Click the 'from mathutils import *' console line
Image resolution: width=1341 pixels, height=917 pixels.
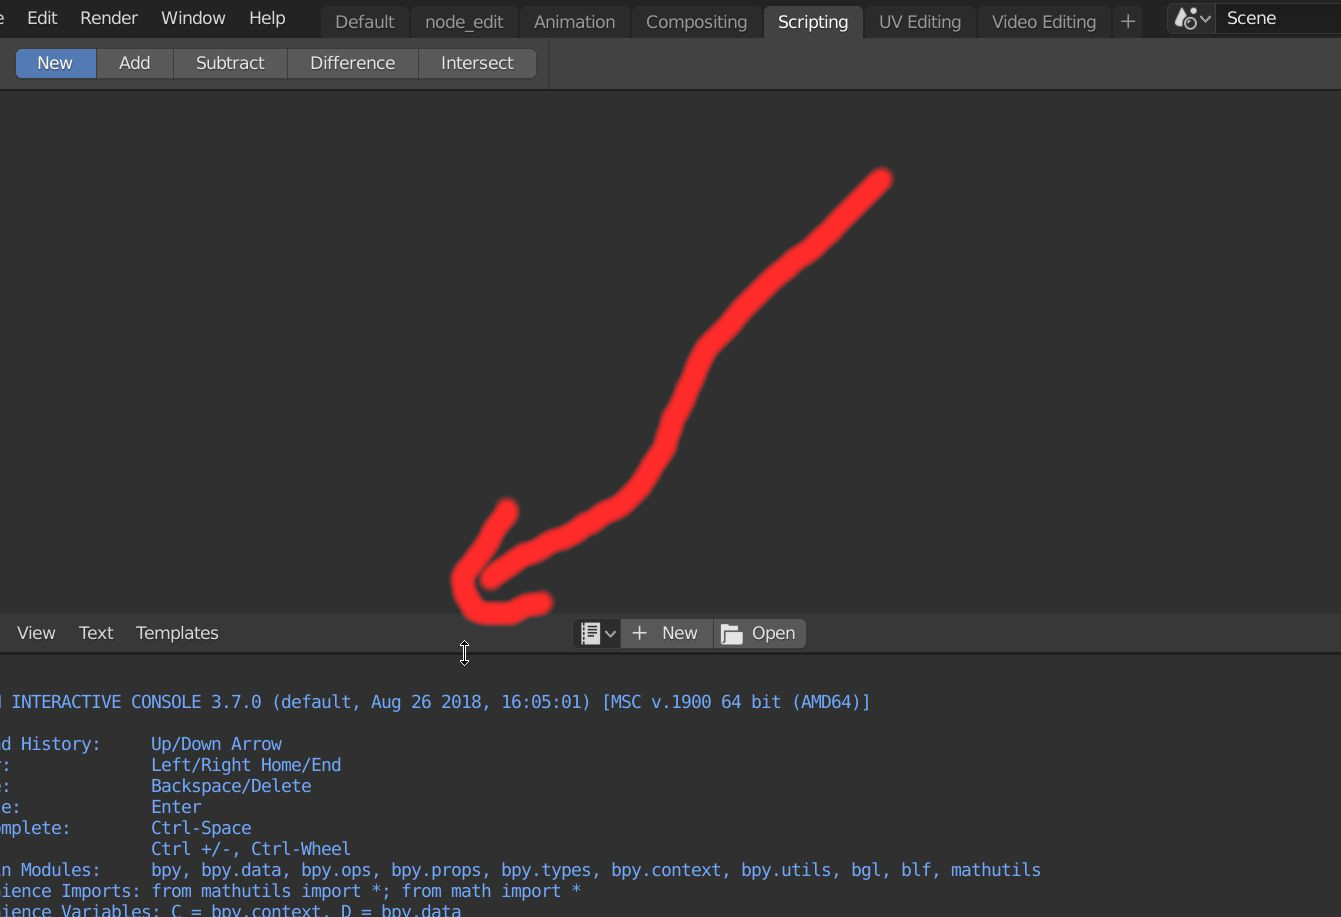tap(366, 891)
